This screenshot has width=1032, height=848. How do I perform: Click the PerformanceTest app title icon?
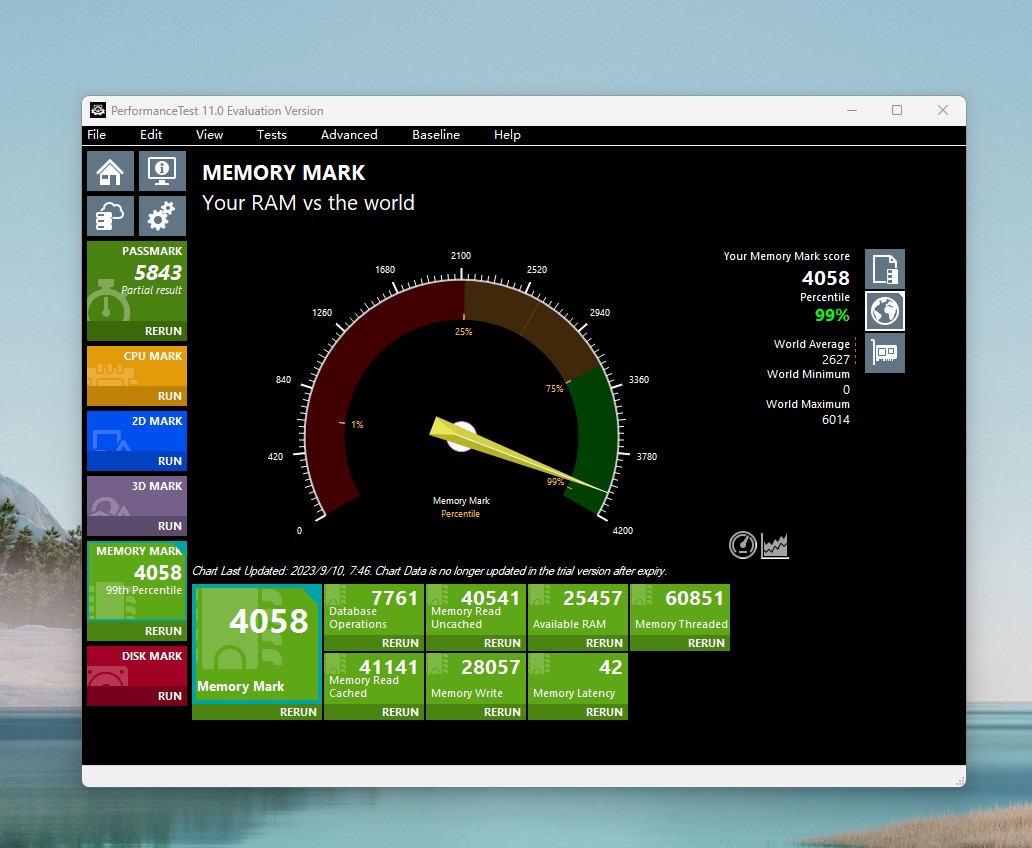(98, 111)
